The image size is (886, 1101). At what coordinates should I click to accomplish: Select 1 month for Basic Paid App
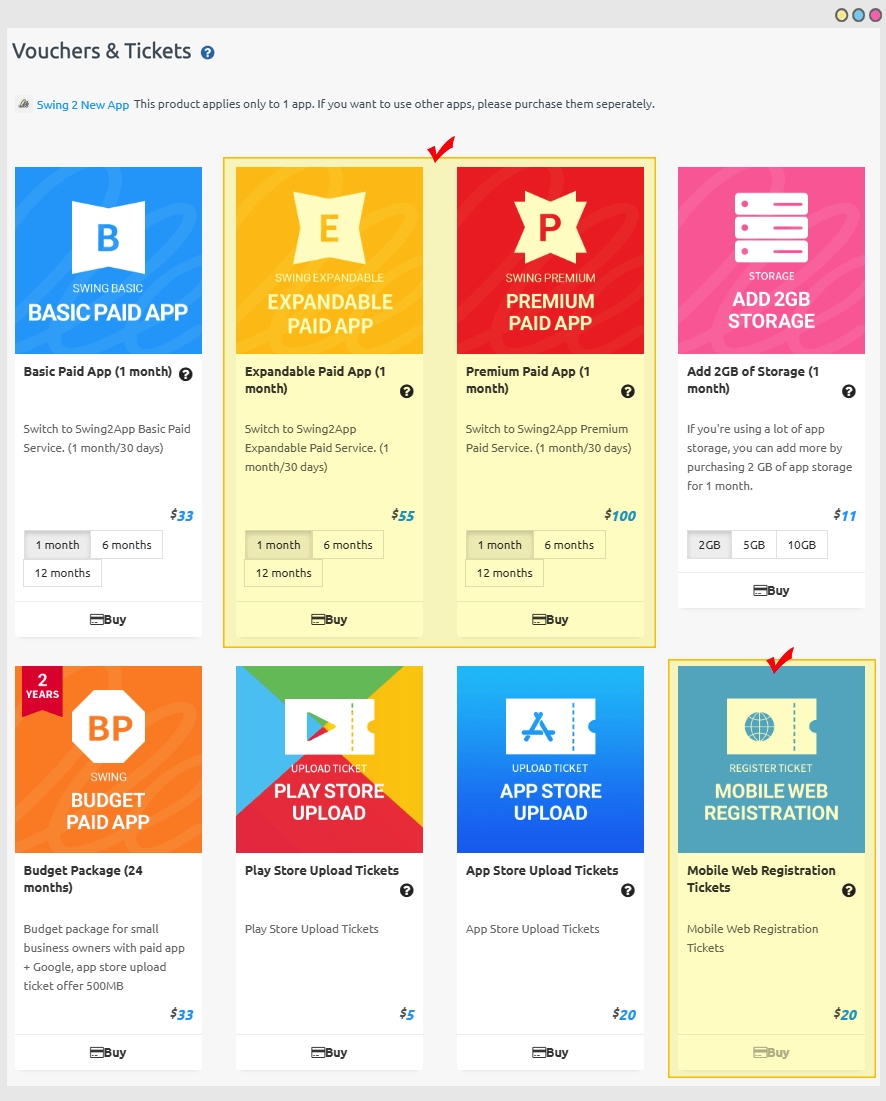coord(58,545)
